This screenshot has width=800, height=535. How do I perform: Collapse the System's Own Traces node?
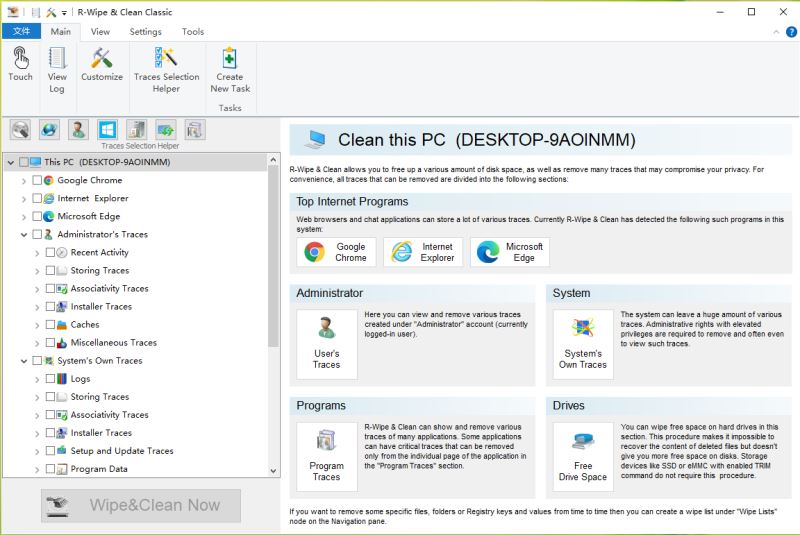click(23, 361)
